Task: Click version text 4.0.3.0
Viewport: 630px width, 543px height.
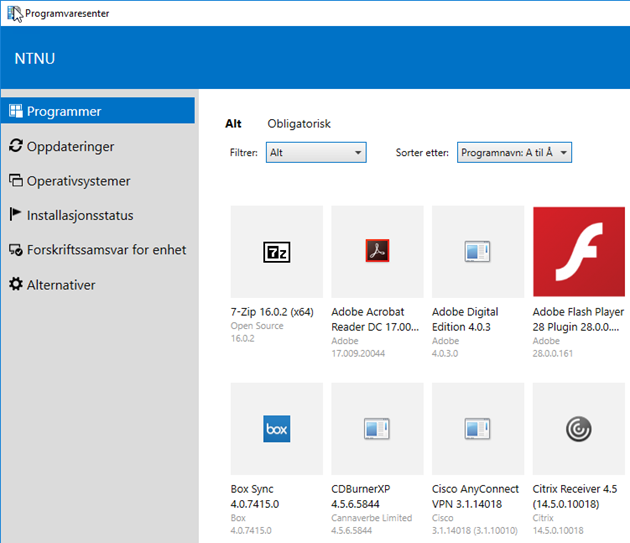Action: (445, 353)
